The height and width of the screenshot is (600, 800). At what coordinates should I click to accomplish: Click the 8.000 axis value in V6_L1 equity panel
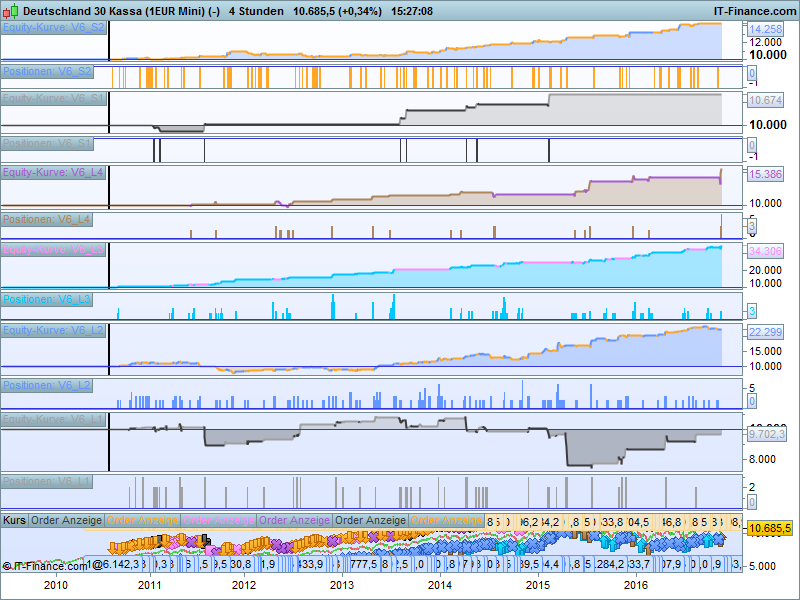762,459
